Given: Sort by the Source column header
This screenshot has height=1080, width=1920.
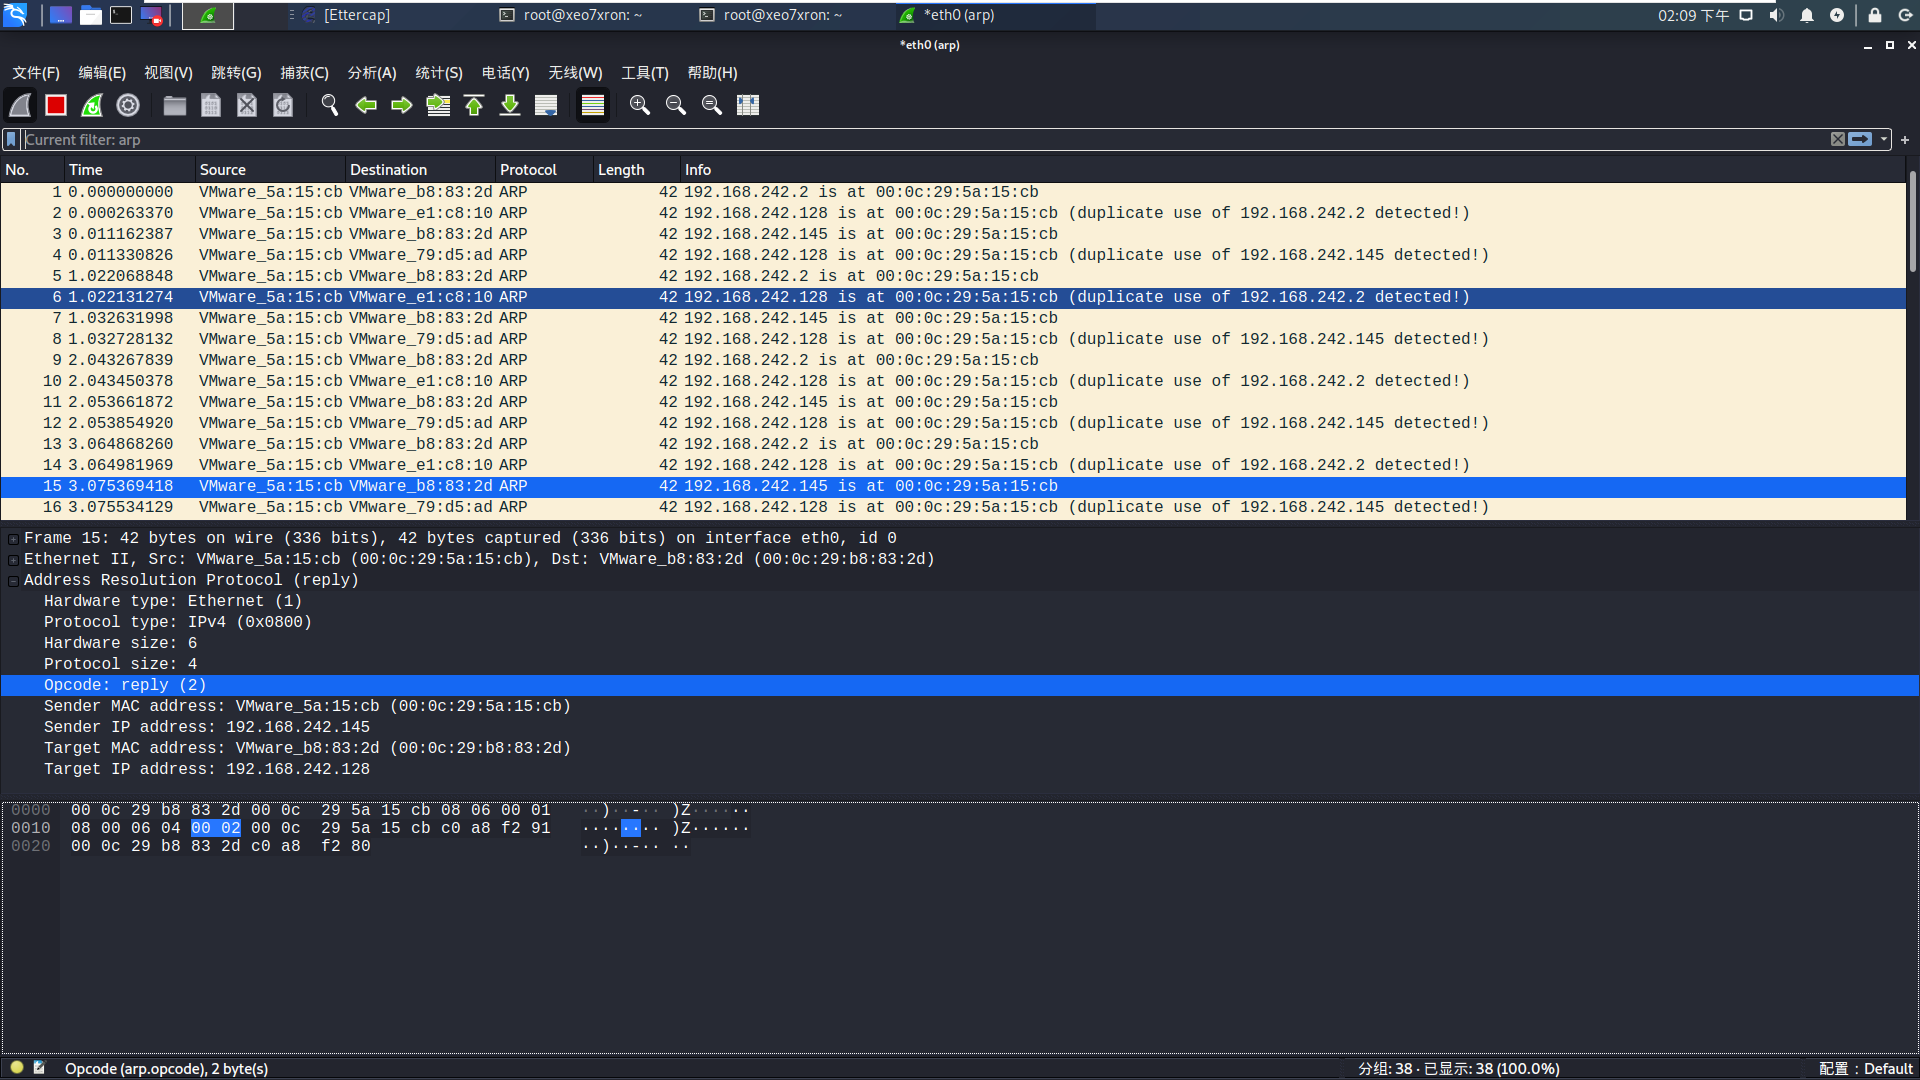Looking at the screenshot, I should coord(270,170).
